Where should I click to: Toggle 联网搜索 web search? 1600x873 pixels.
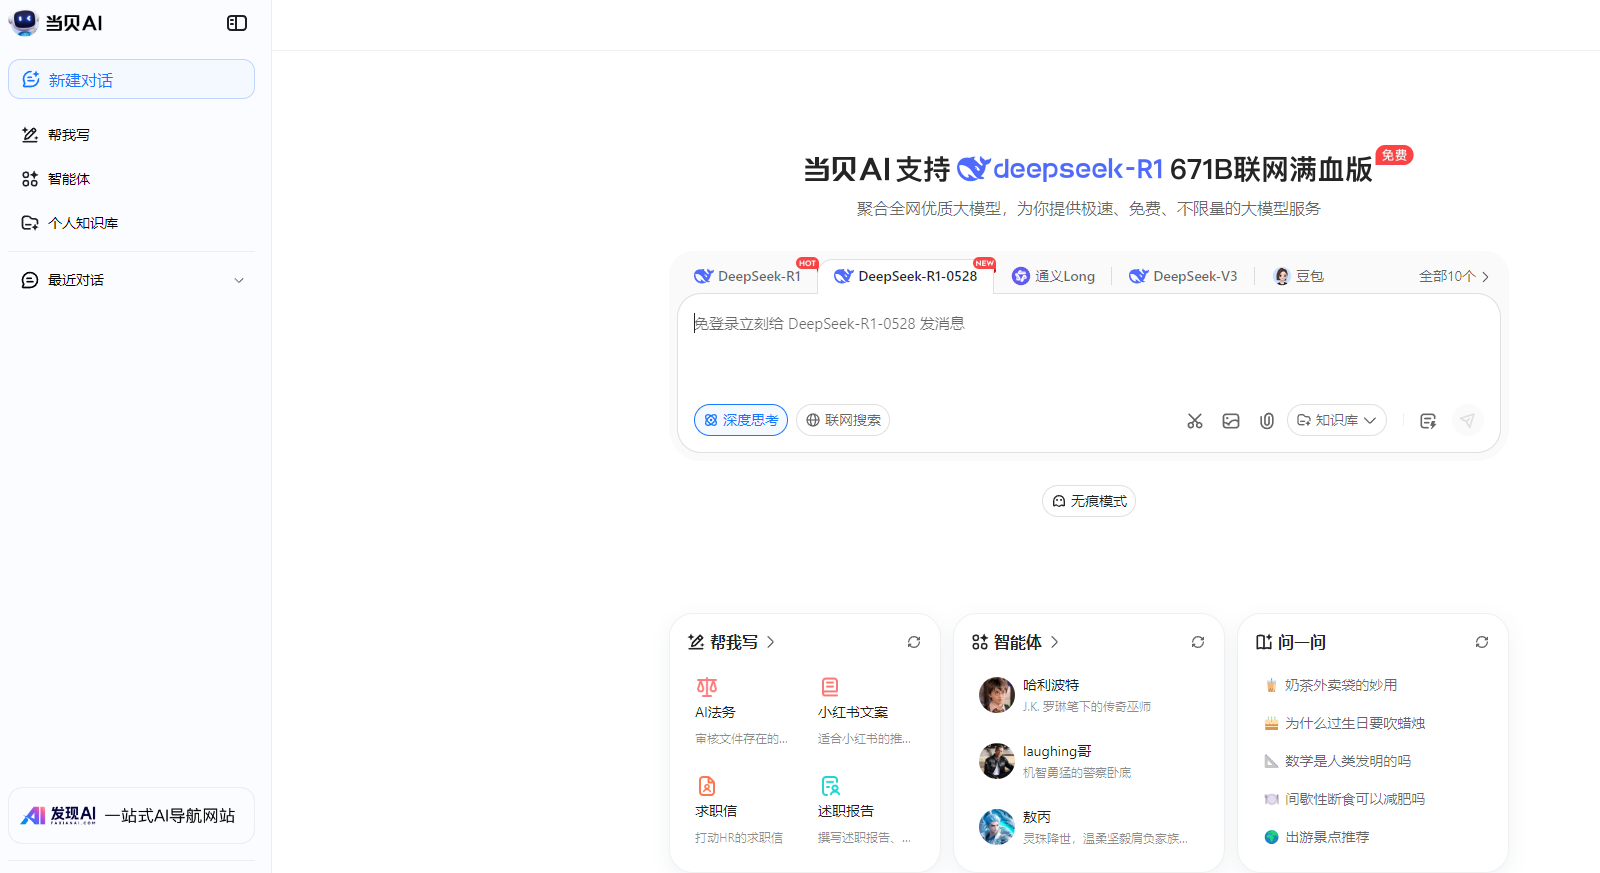point(843,420)
